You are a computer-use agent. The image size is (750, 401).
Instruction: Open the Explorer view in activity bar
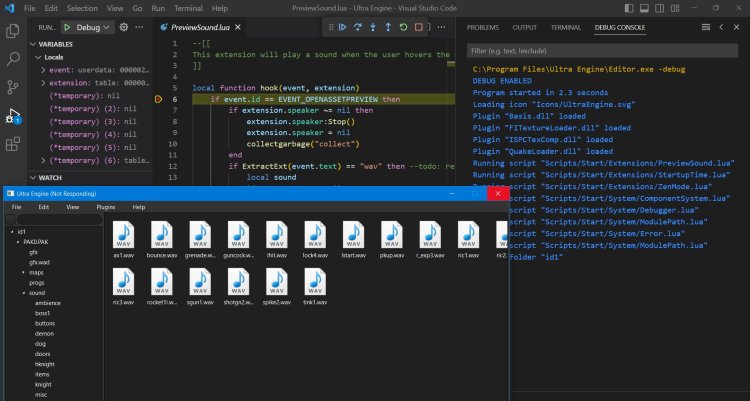pyautogui.click(x=13, y=31)
